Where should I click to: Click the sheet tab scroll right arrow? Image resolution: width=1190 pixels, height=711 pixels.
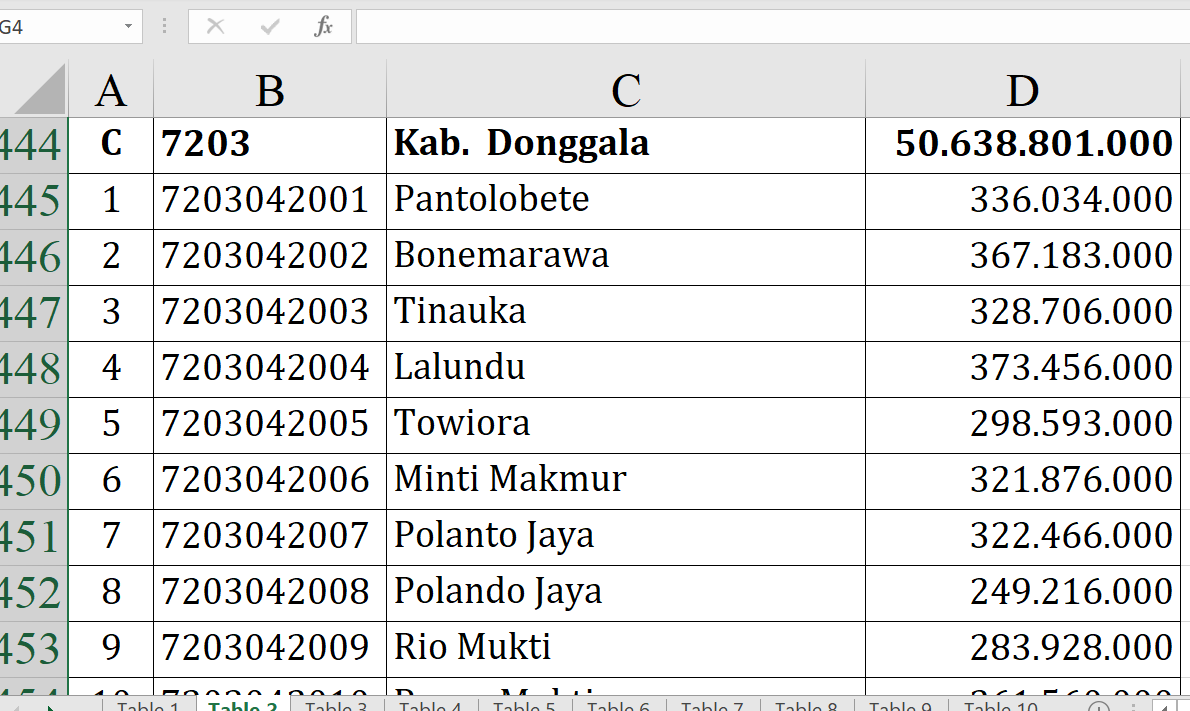[51, 706]
